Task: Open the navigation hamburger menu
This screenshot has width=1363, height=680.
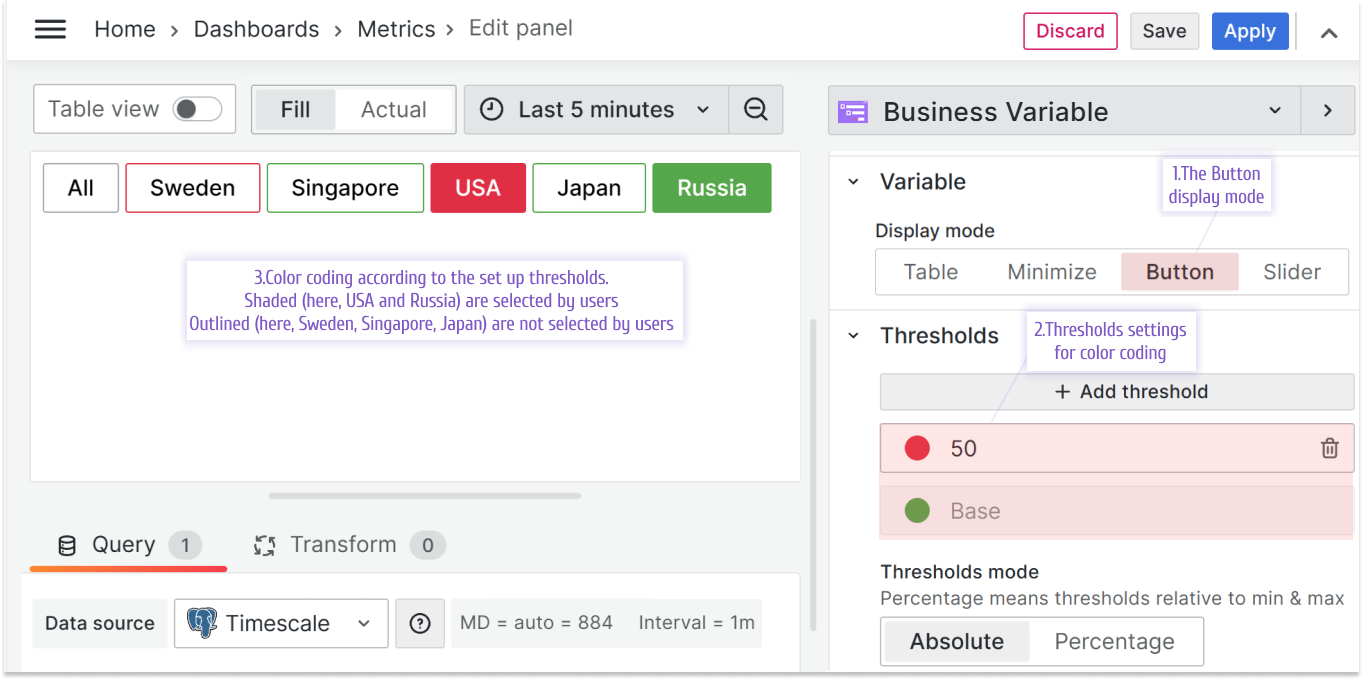Action: pyautogui.click(x=50, y=29)
